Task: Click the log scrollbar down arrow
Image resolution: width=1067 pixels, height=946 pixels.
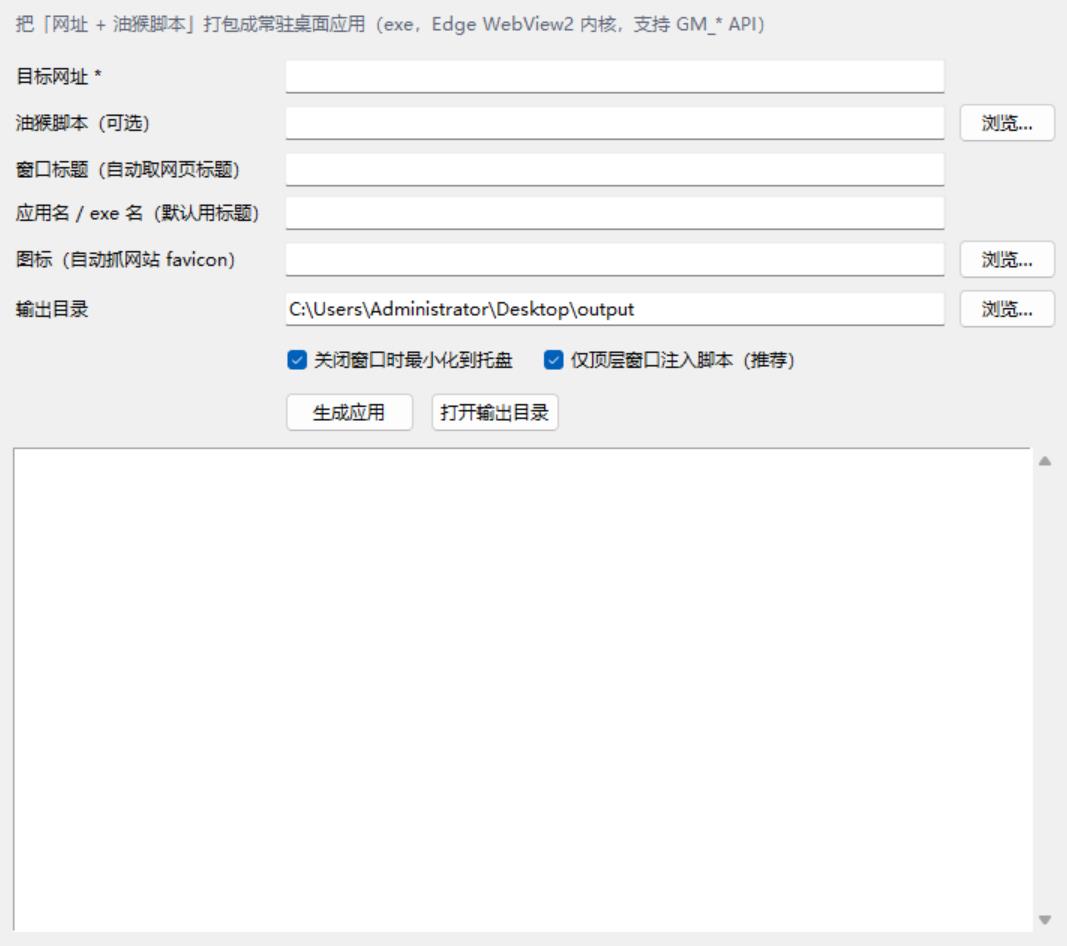Action: coord(1045,920)
